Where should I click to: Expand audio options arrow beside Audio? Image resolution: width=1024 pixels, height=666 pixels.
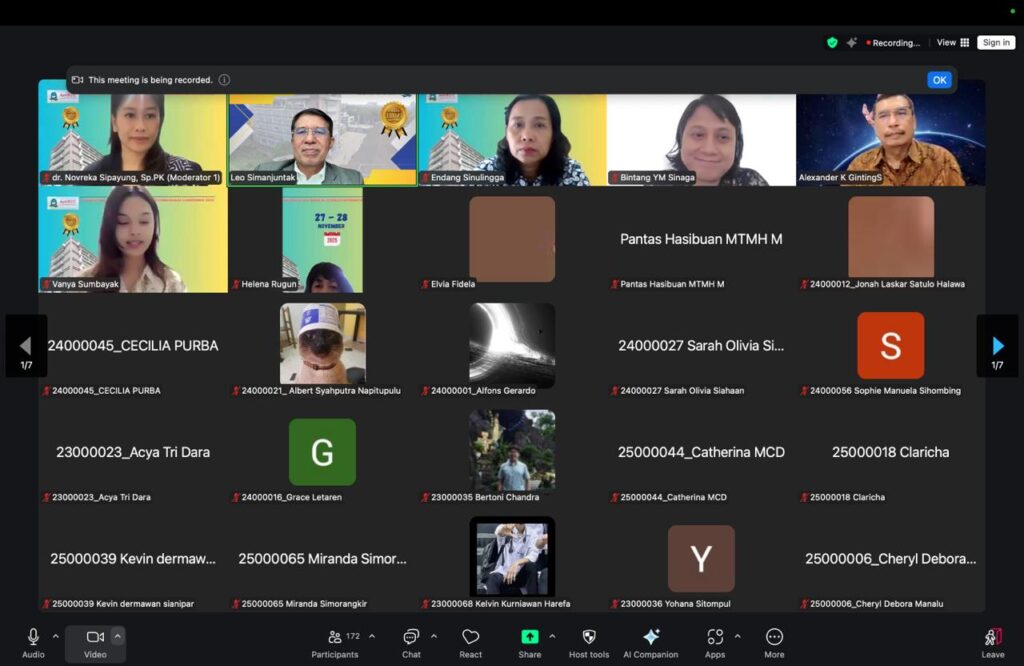(x=56, y=636)
